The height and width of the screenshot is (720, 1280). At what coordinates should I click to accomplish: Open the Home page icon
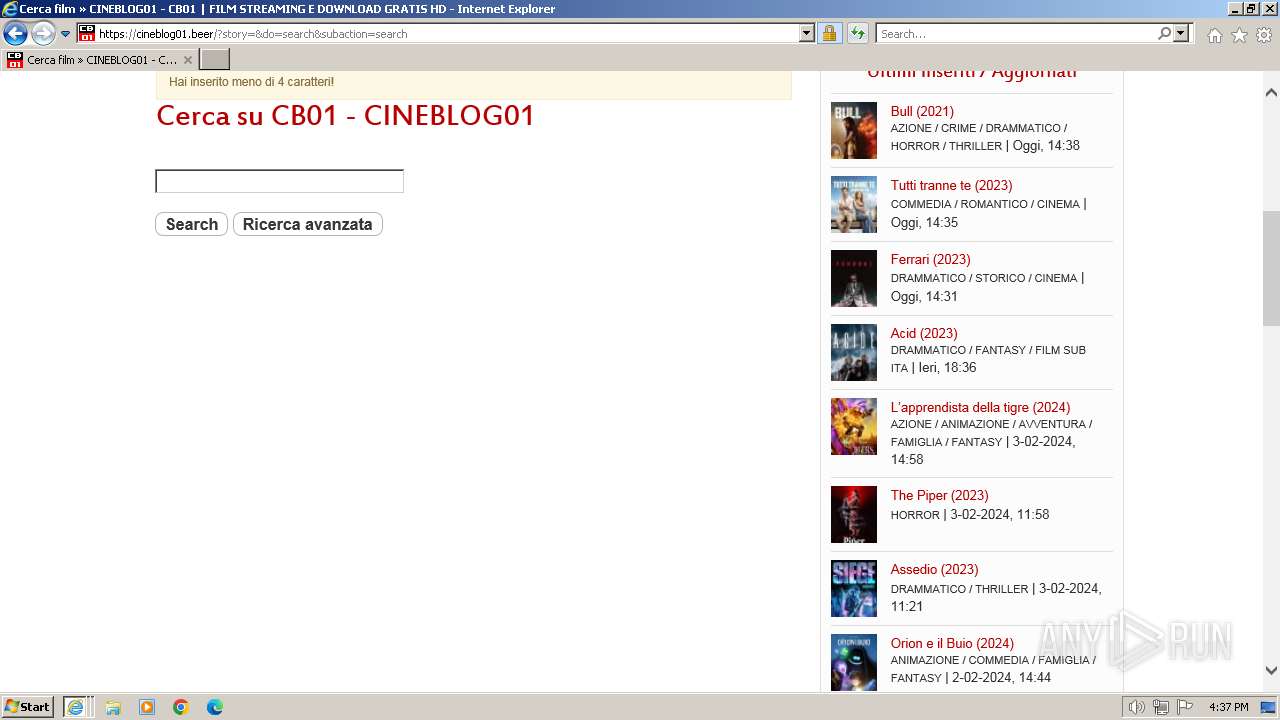tap(1214, 35)
